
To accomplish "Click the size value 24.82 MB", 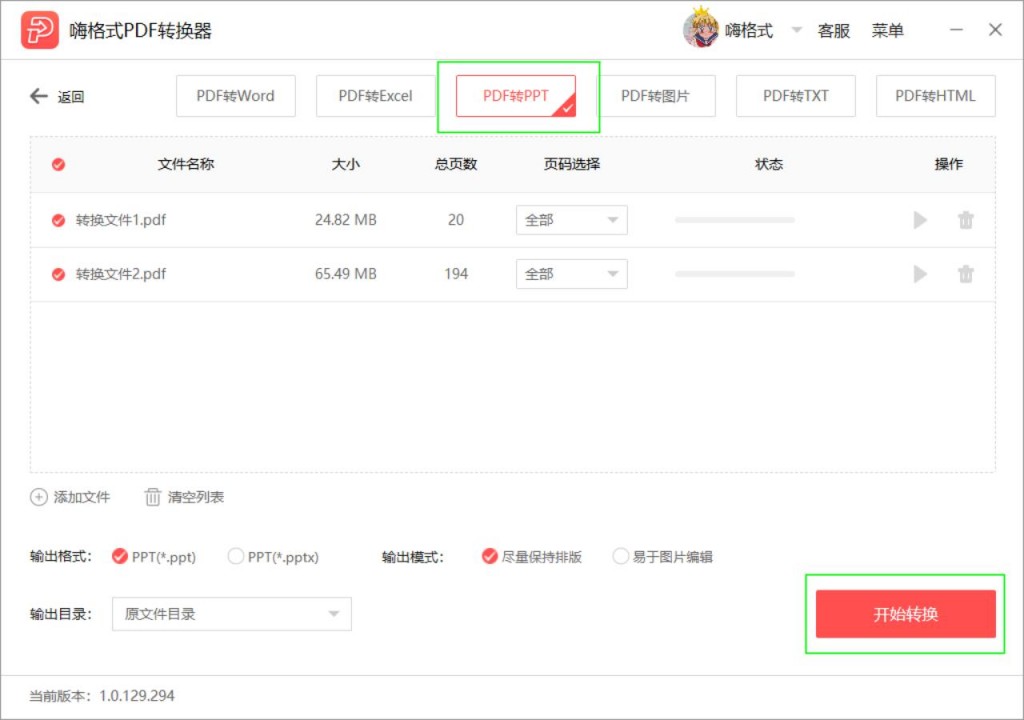I will [345, 220].
